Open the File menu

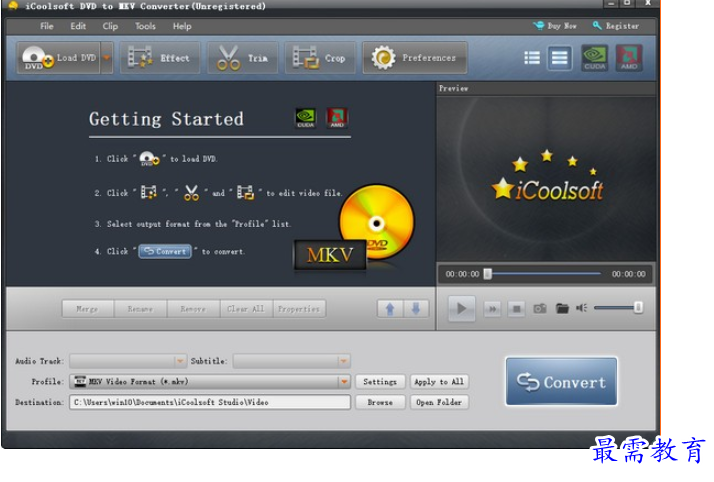coord(46,26)
